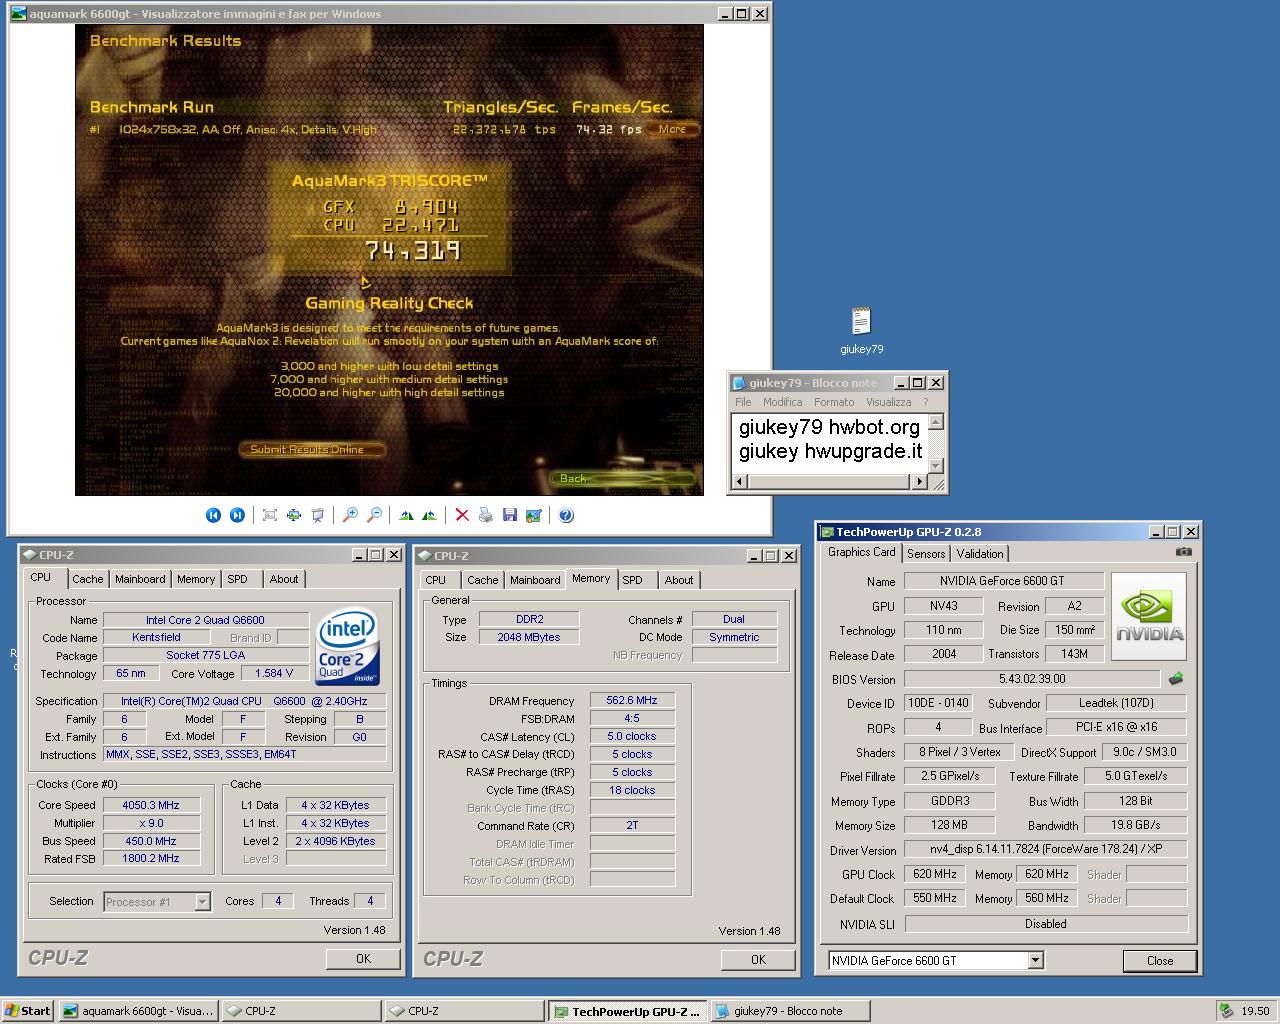Image resolution: width=1280 pixels, height=1024 pixels.
Task: Click OK in the left CPU-Z window
Action: 363,958
